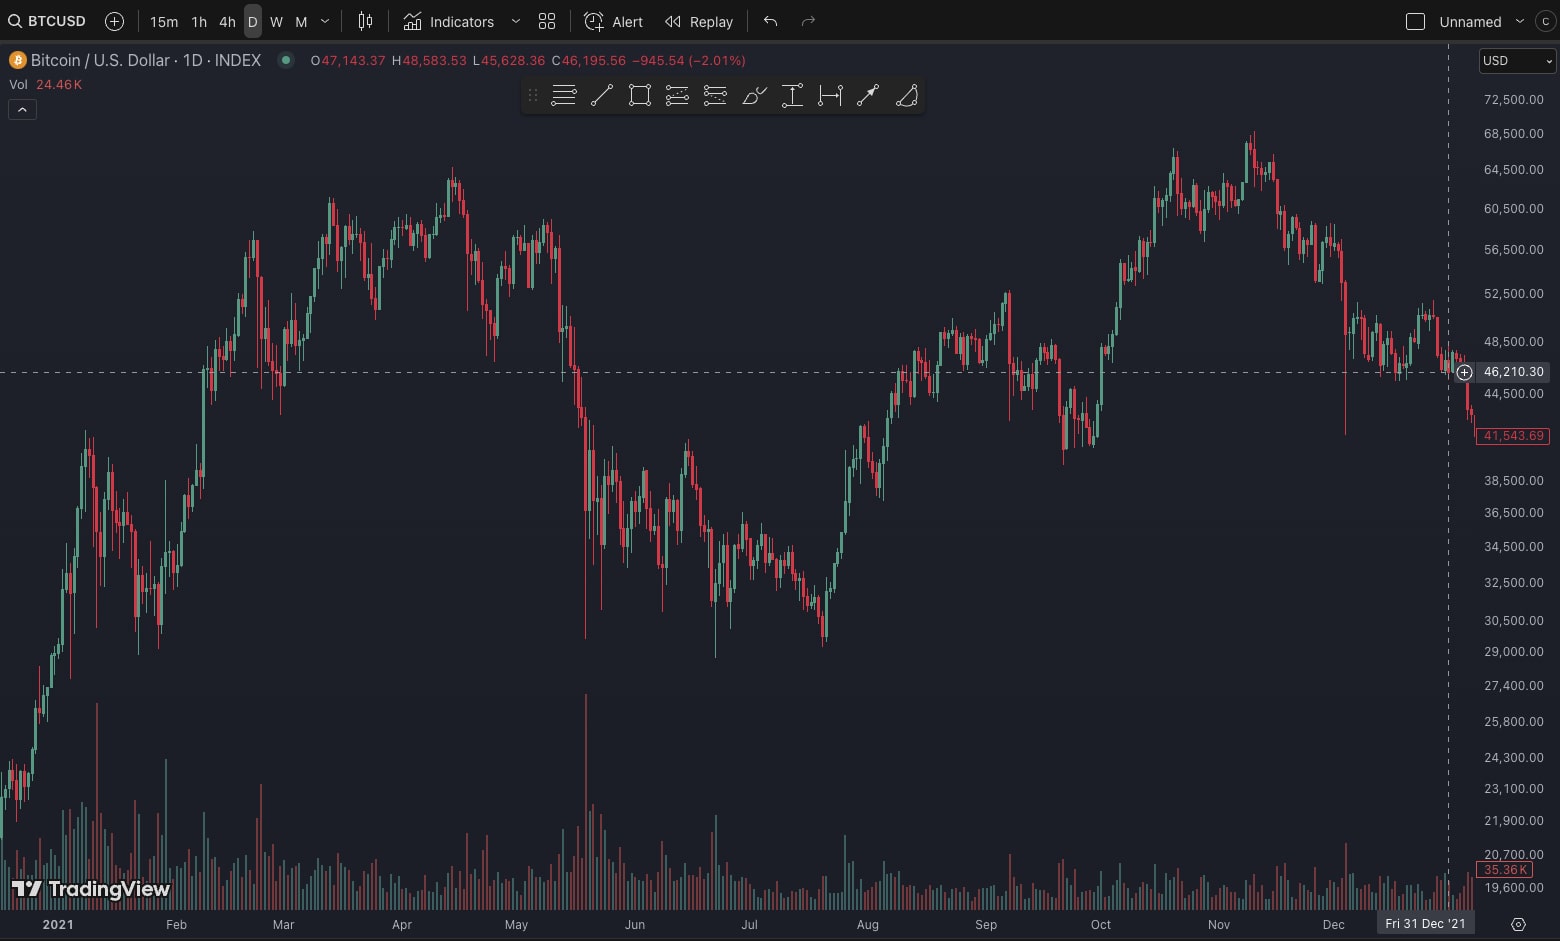Collapse the indicator legend with chevron
Viewport: 1560px width, 941px height.
coord(22,110)
